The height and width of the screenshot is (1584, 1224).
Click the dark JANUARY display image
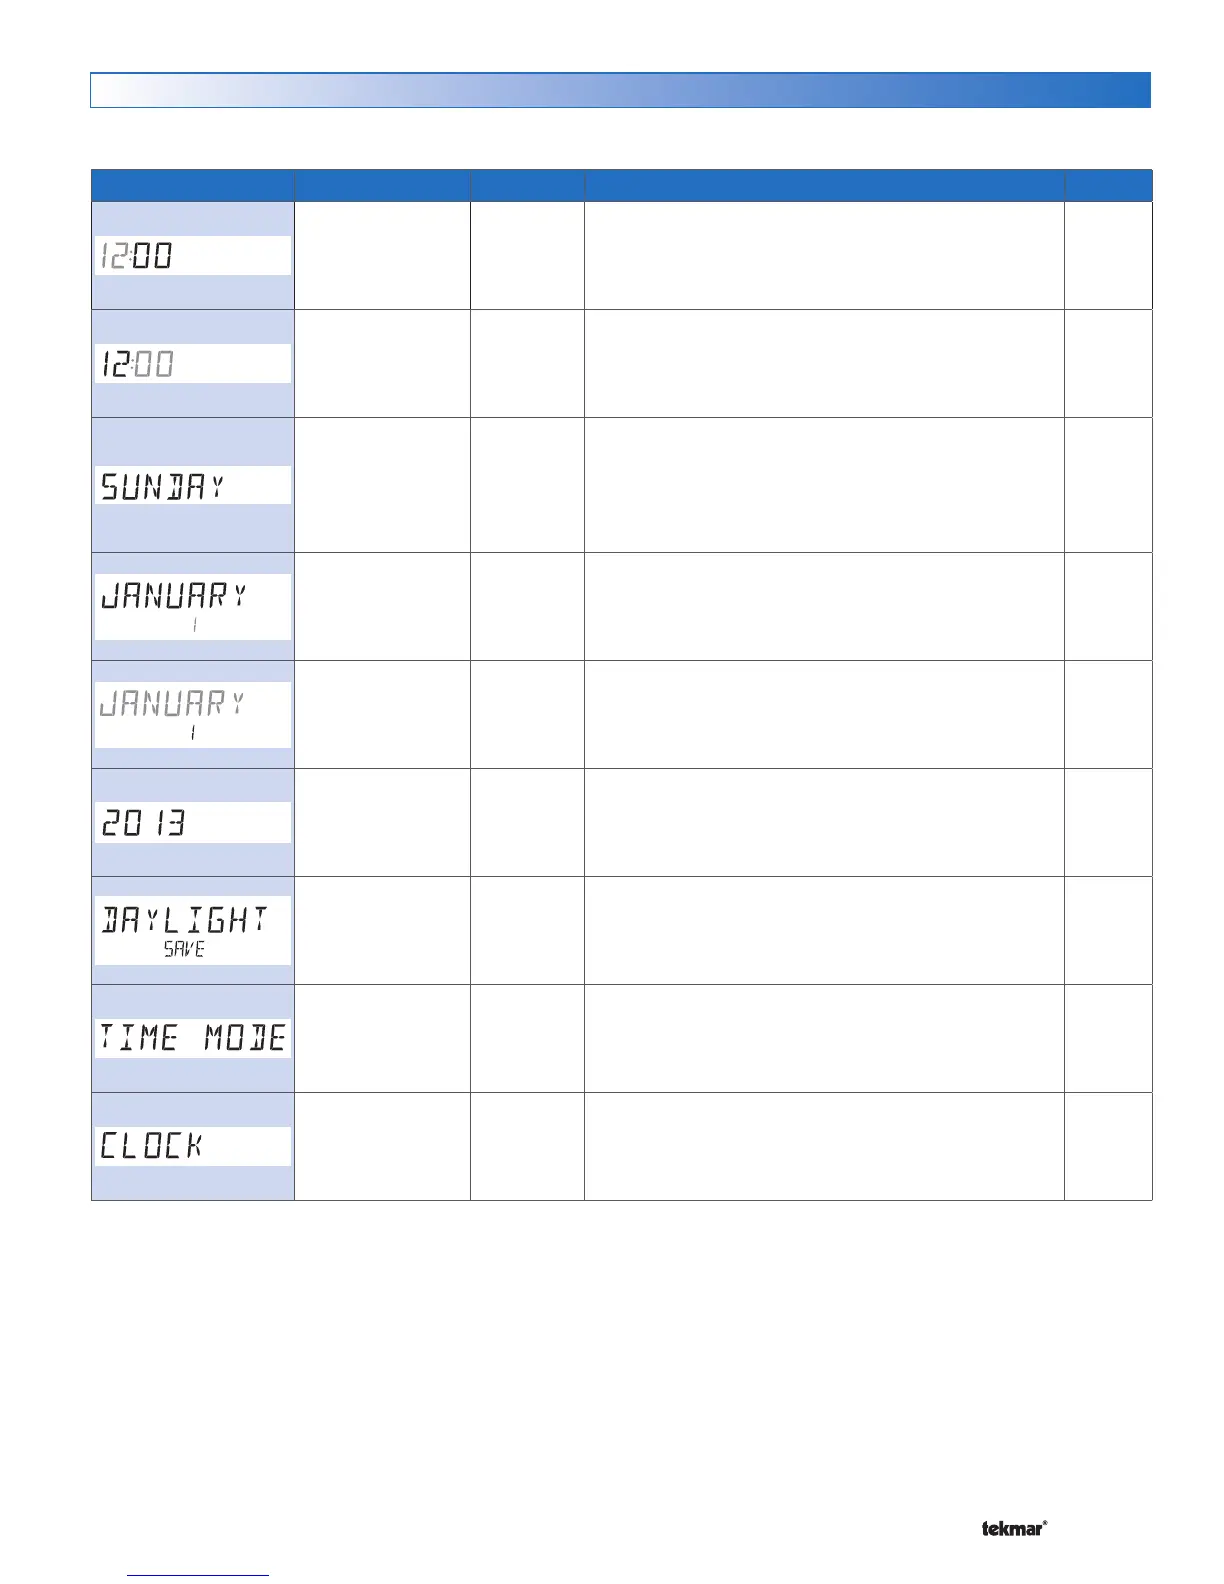pyautogui.click(x=192, y=606)
